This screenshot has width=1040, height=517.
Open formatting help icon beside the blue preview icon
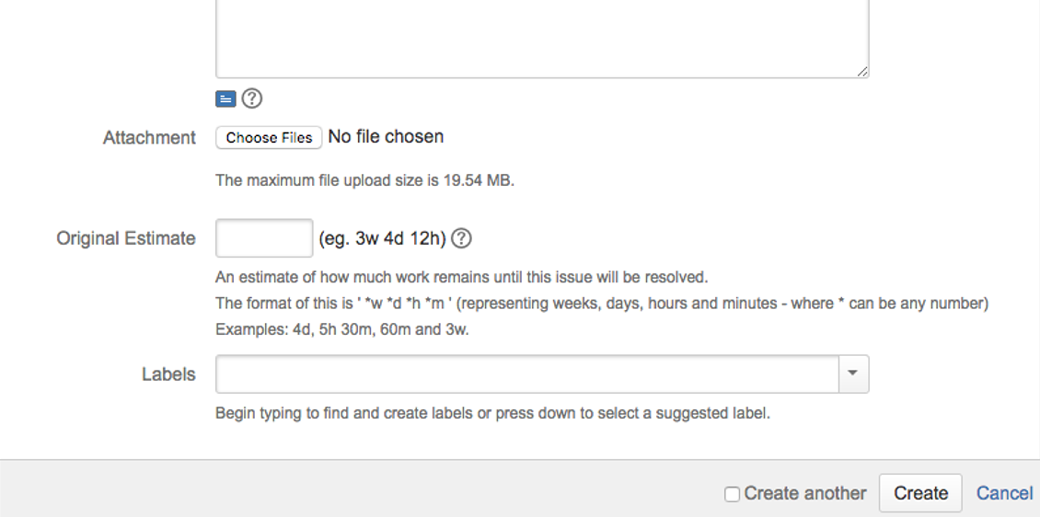(252, 99)
